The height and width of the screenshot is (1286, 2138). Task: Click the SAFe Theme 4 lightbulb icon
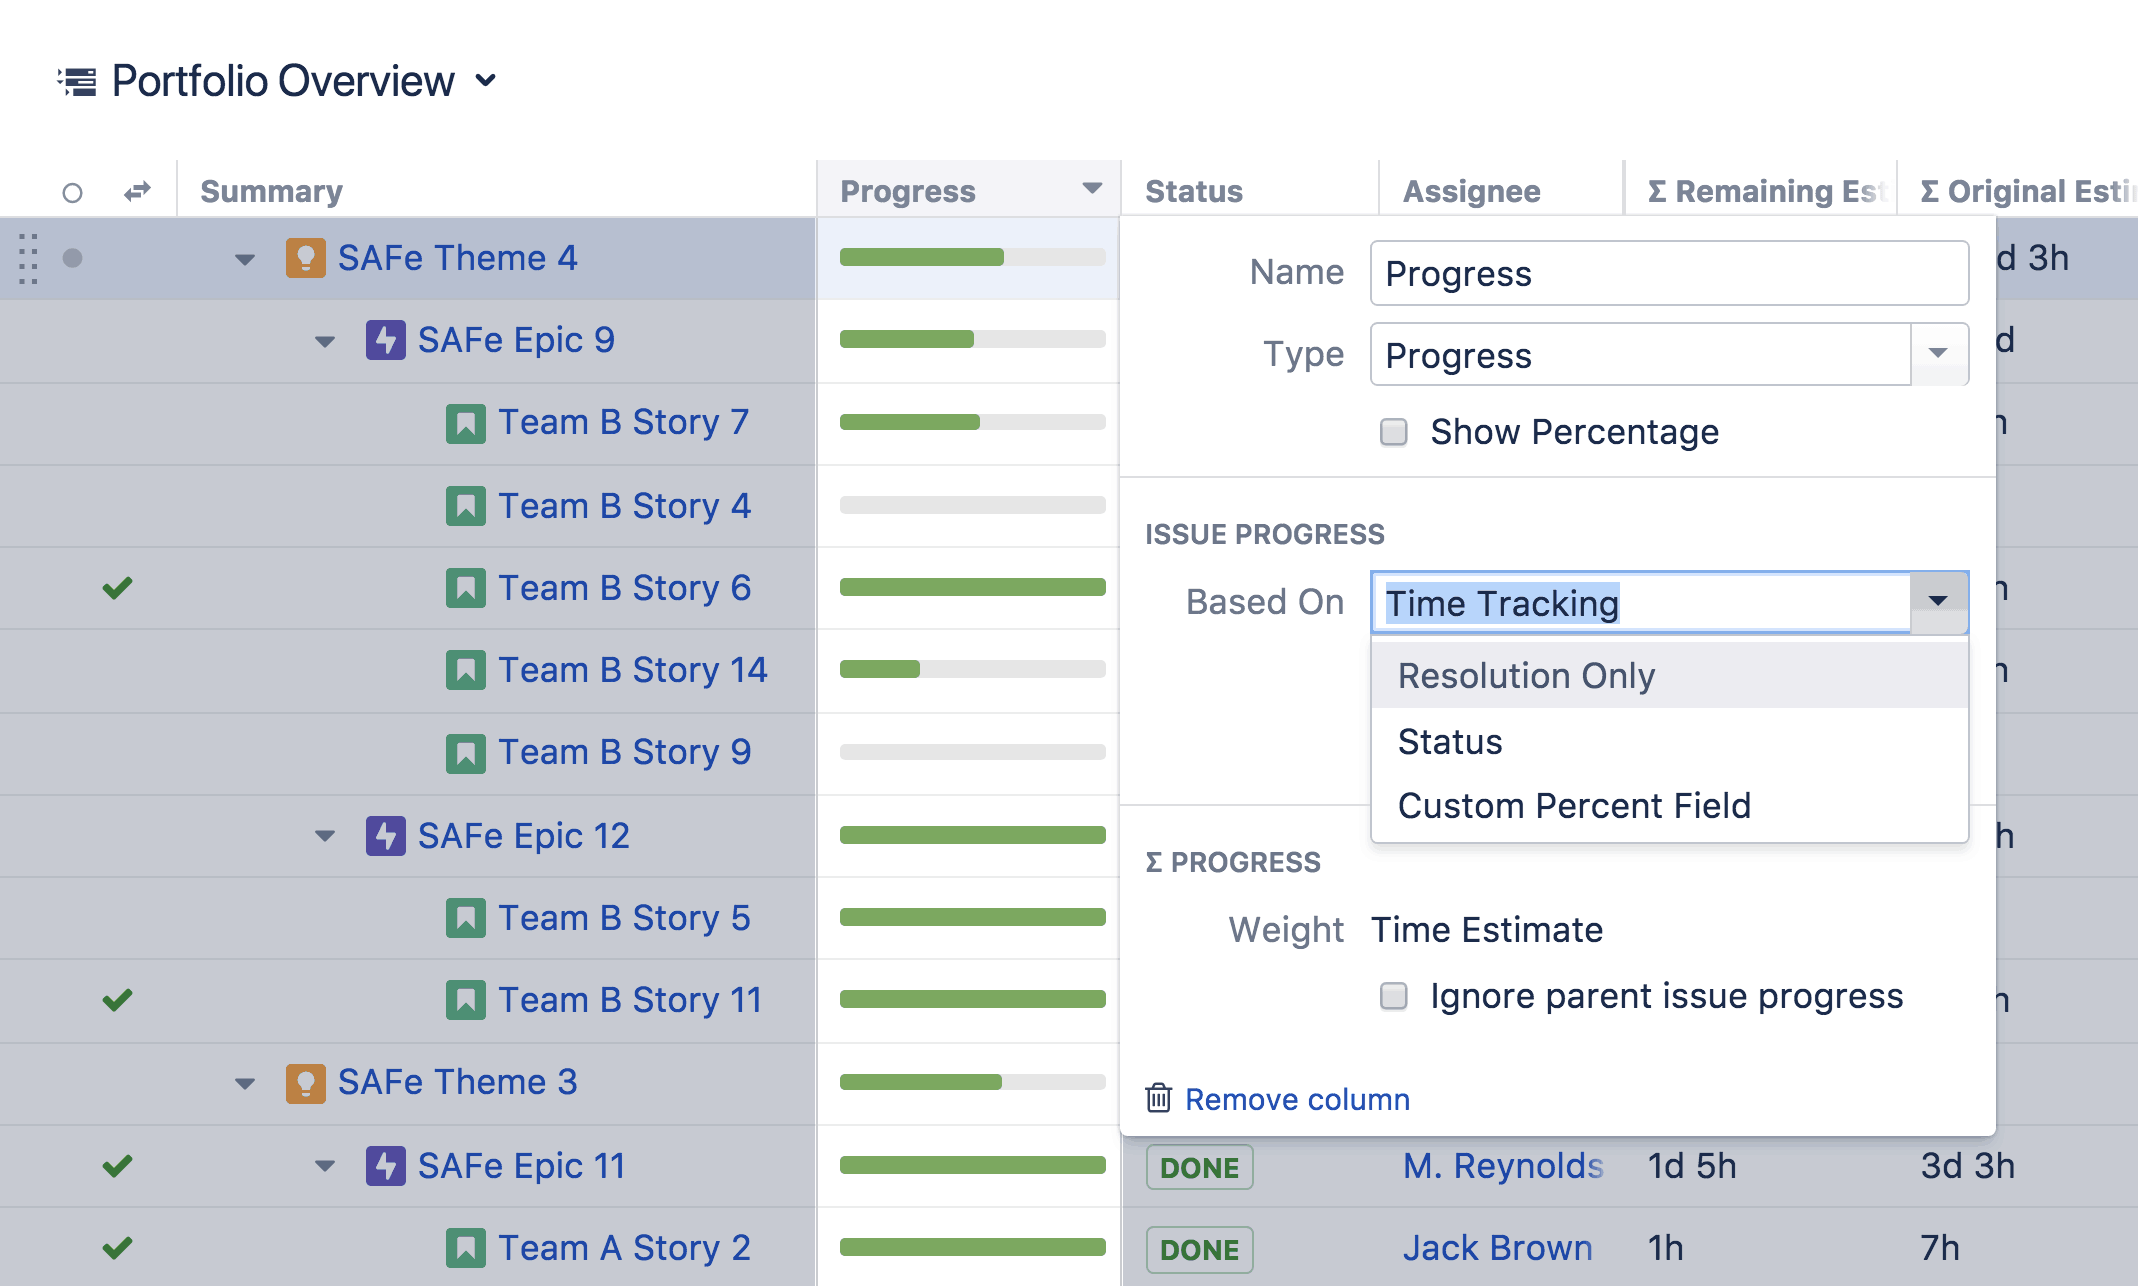pos(305,258)
